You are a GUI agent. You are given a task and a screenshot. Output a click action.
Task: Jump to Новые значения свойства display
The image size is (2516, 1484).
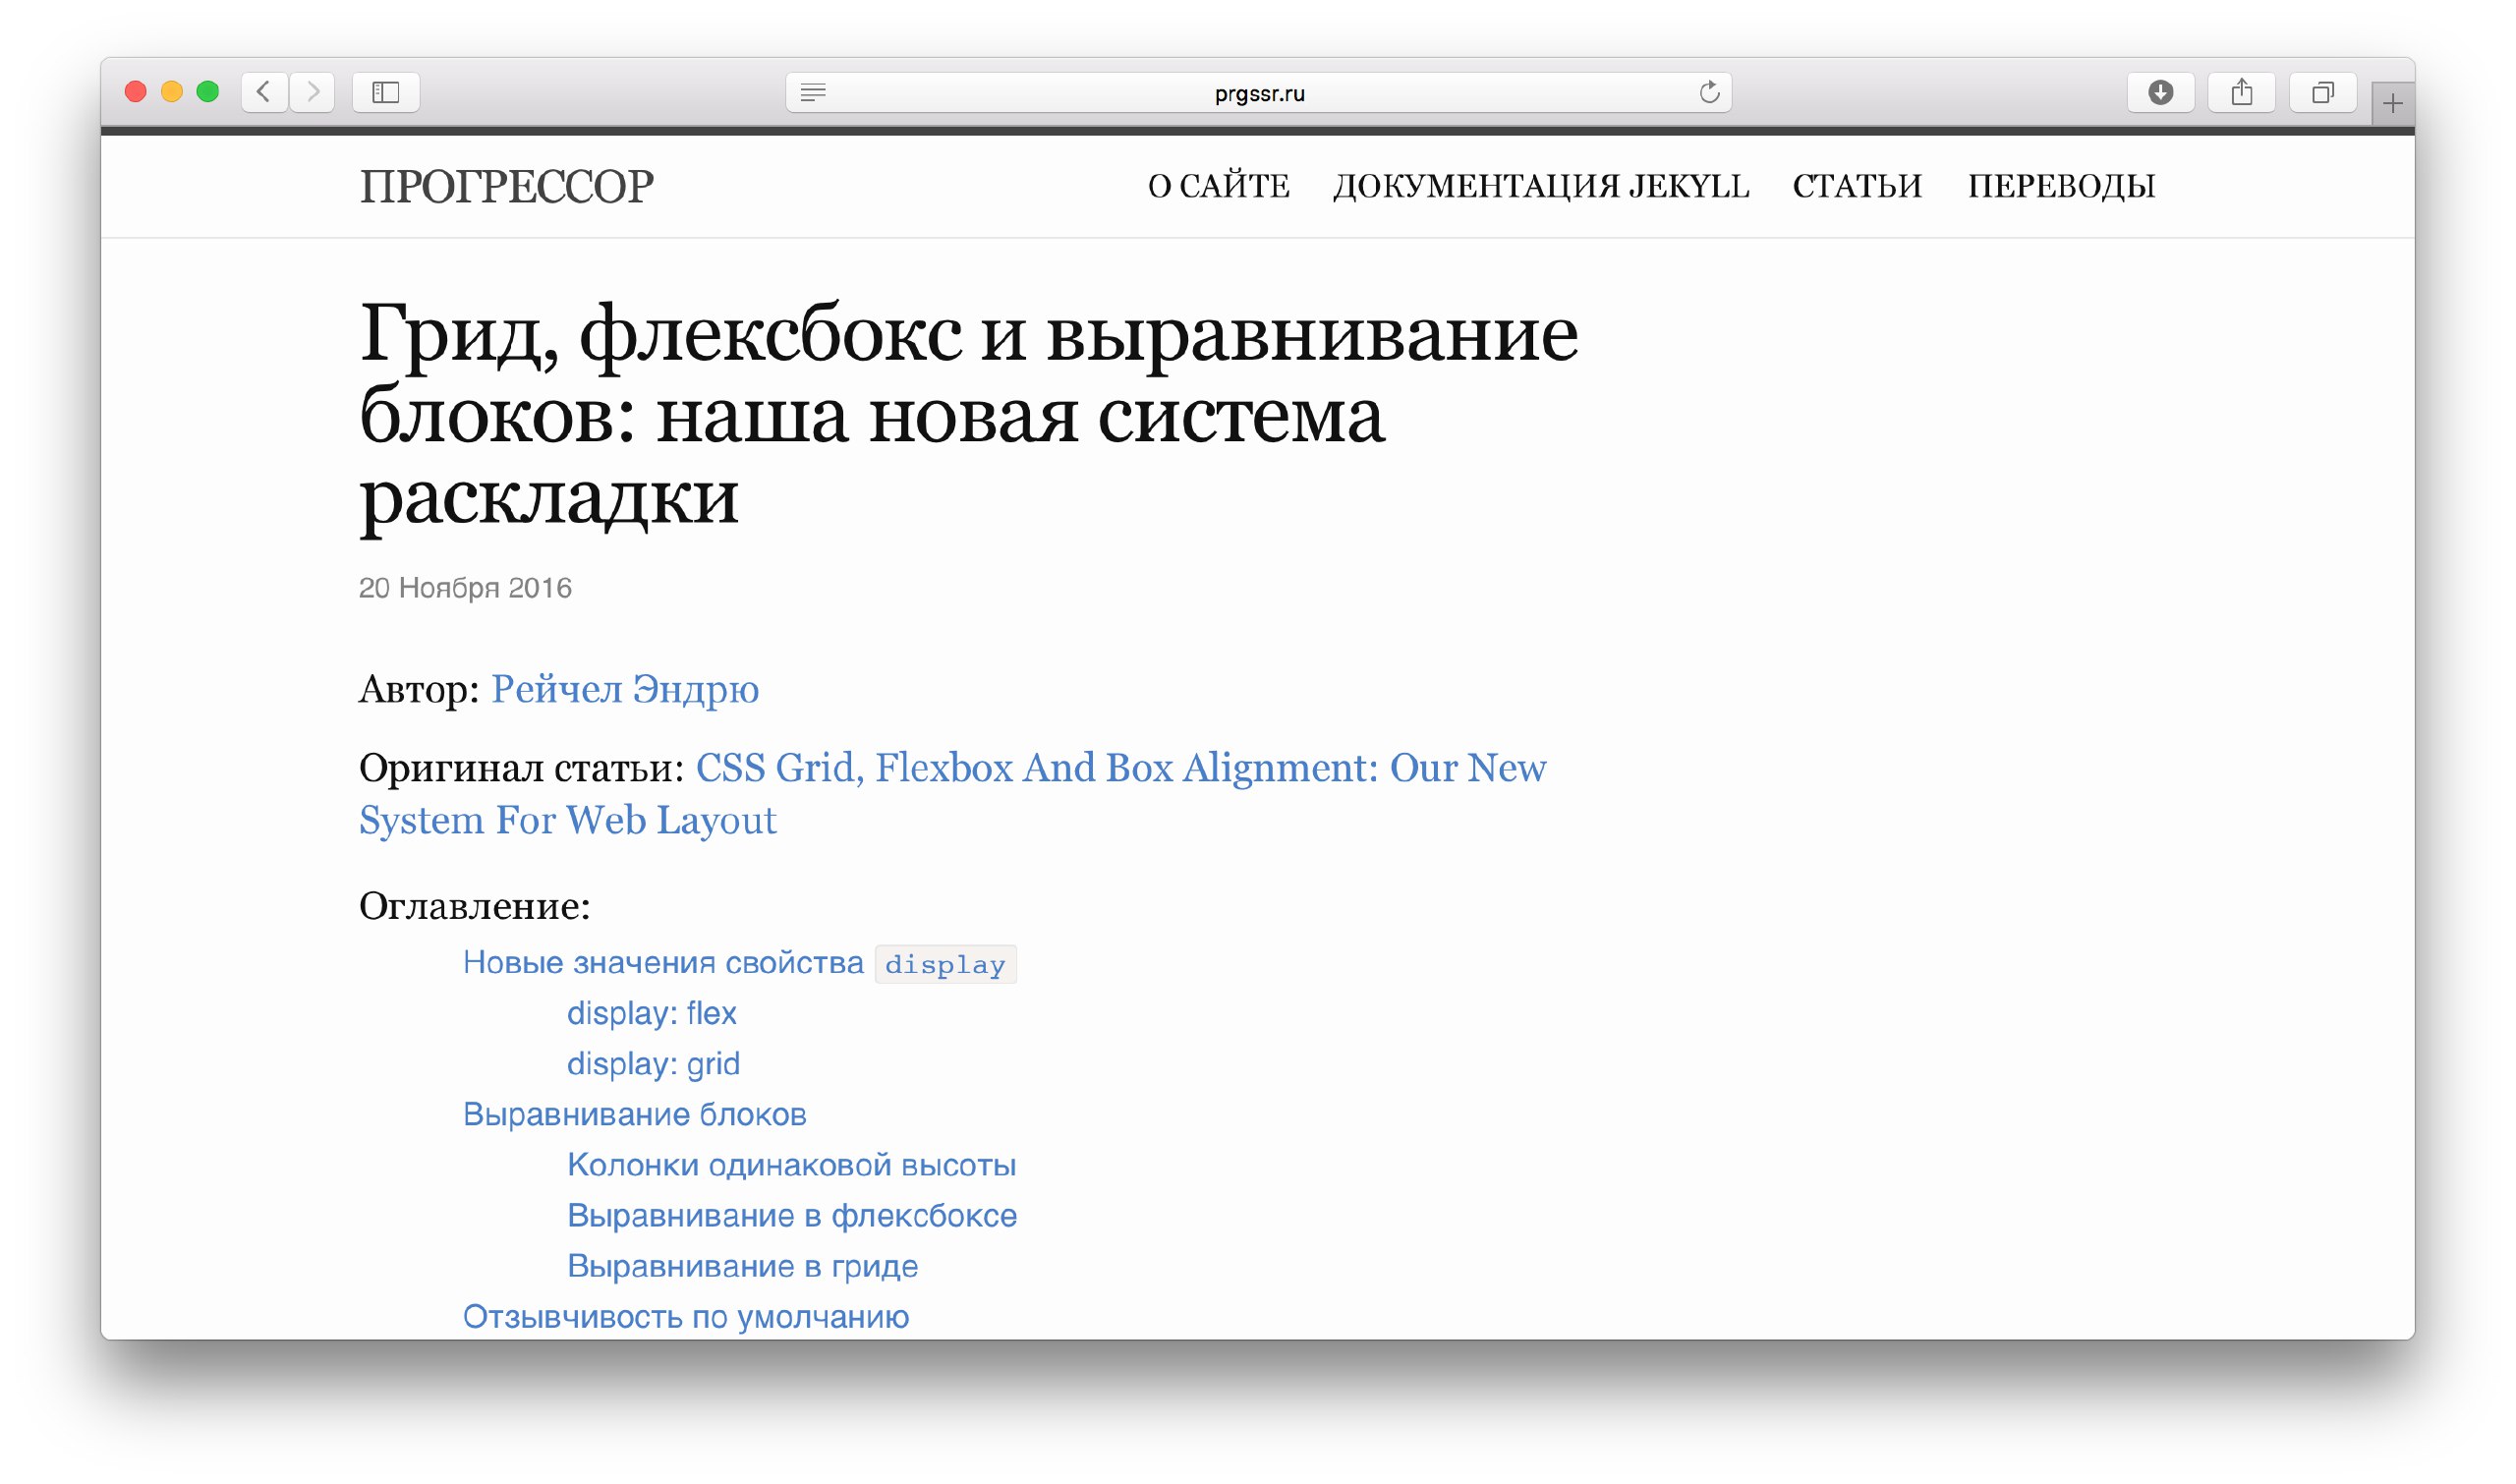(739, 963)
